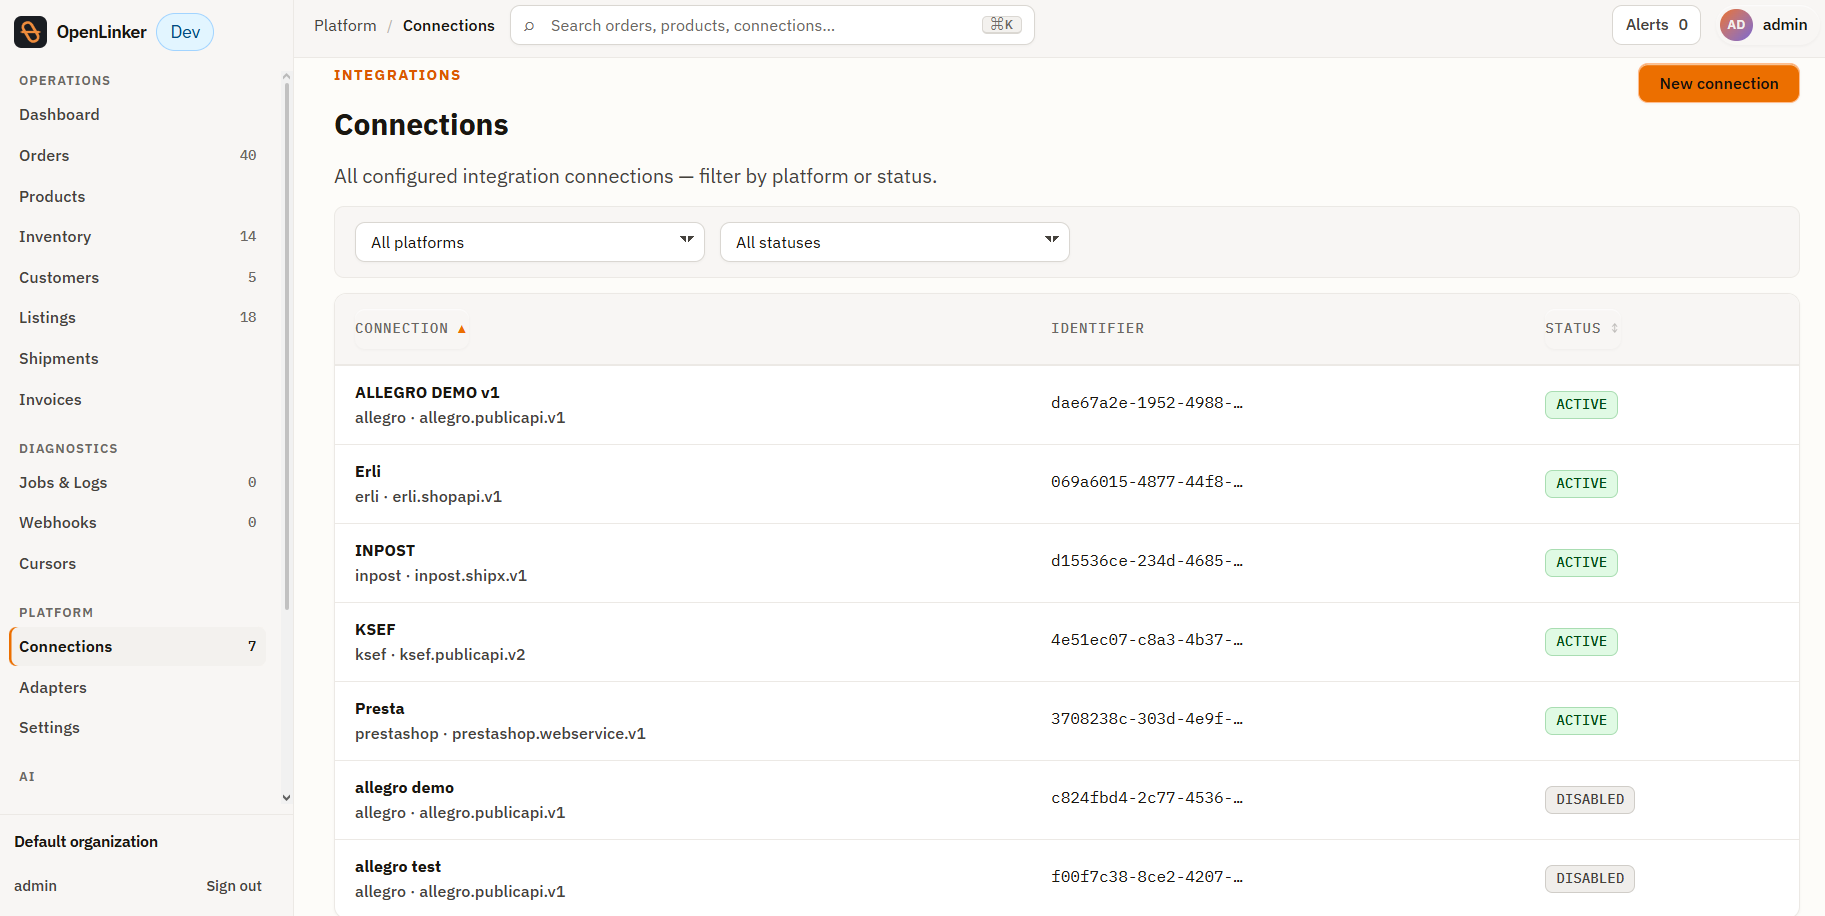Open Invoices page
The width and height of the screenshot is (1825, 916).
138,400
